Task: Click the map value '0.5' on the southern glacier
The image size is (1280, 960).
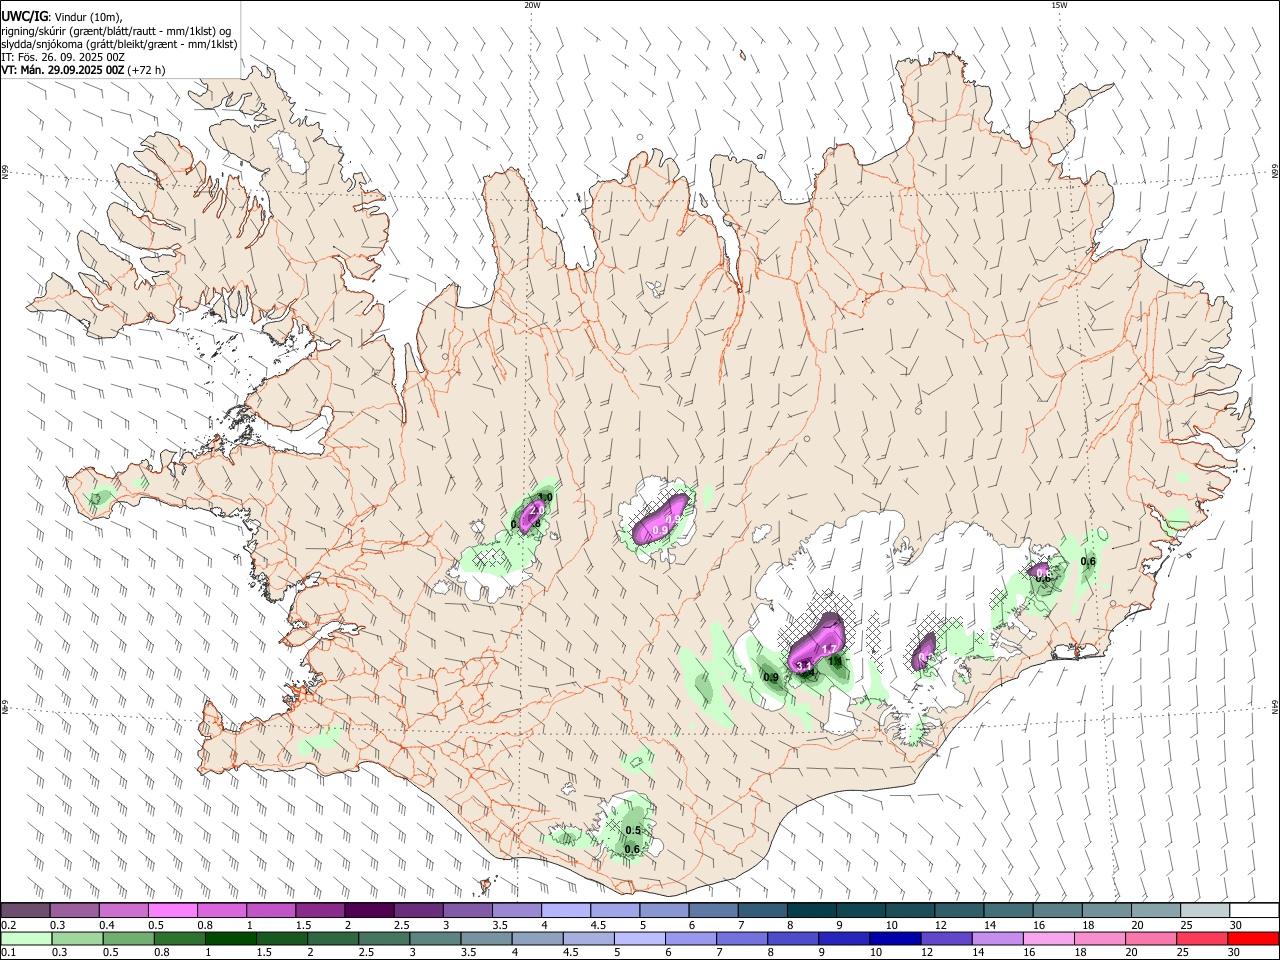Action: pyautogui.click(x=632, y=831)
